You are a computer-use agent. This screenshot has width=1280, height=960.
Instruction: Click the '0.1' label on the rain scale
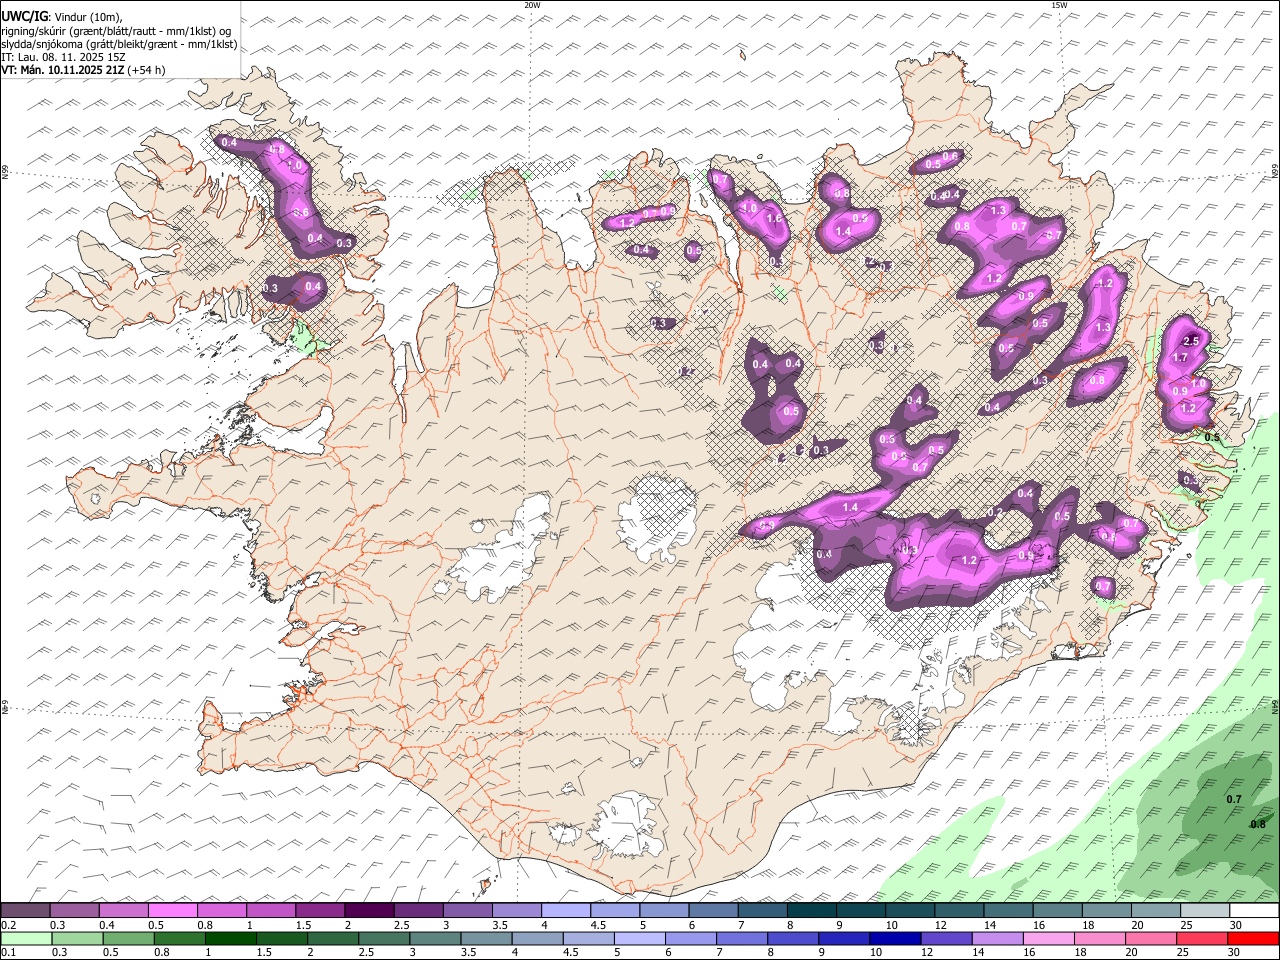9,953
